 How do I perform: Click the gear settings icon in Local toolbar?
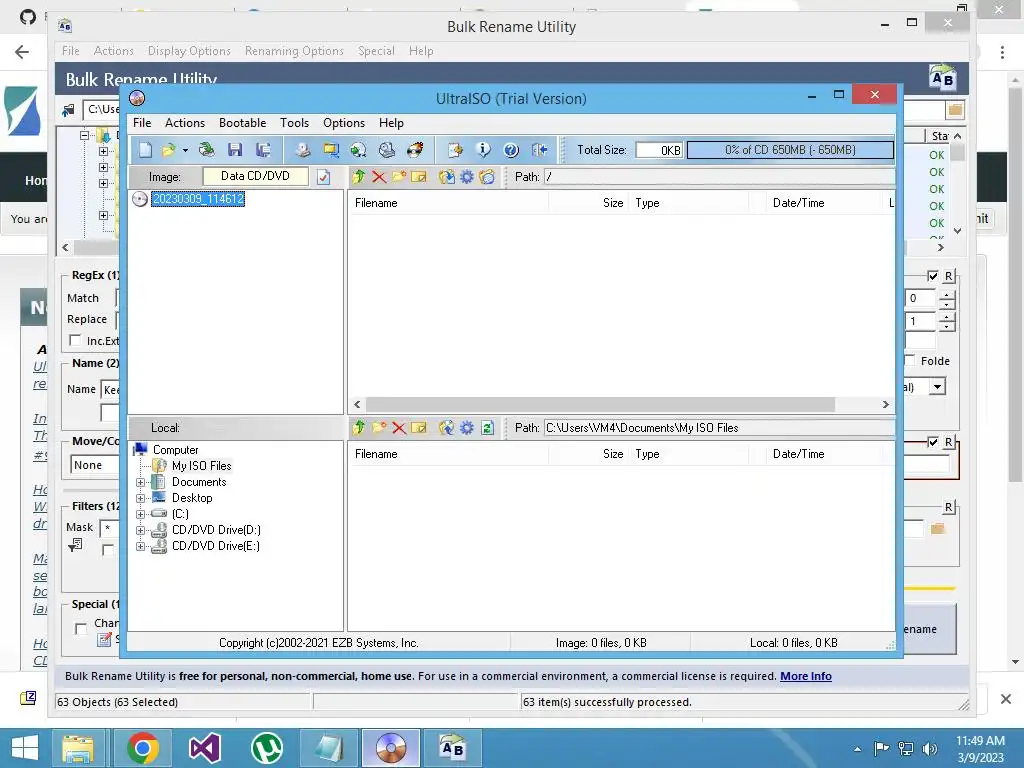(467, 428)
